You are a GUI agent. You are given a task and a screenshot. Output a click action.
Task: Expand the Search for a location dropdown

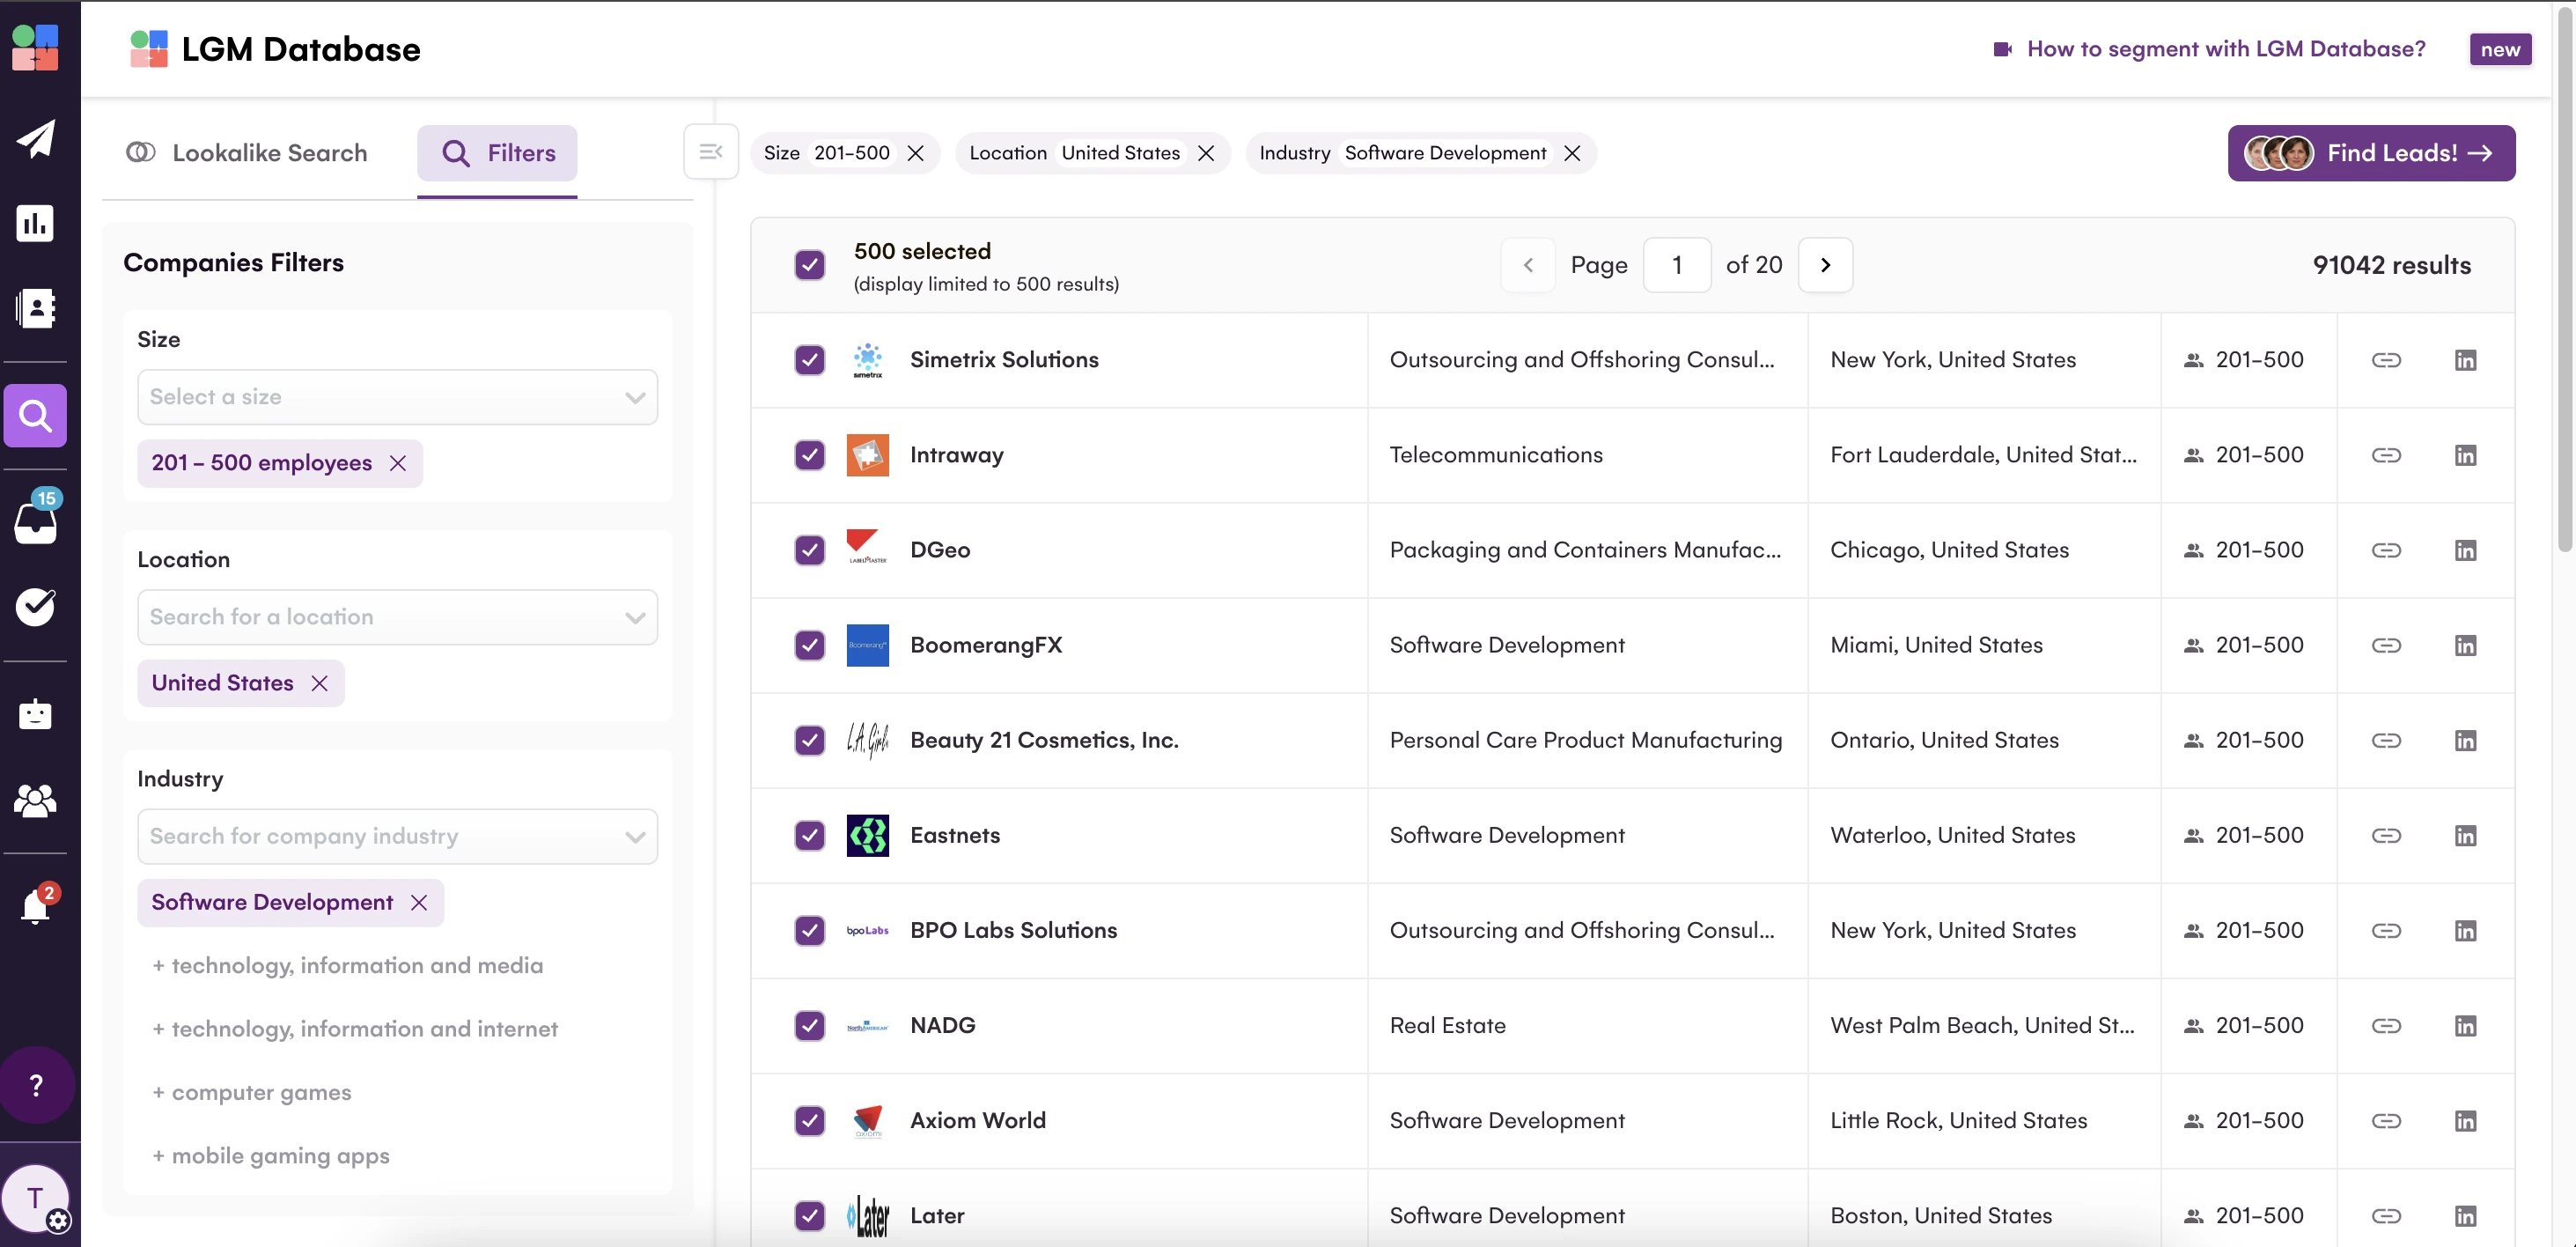397,617
